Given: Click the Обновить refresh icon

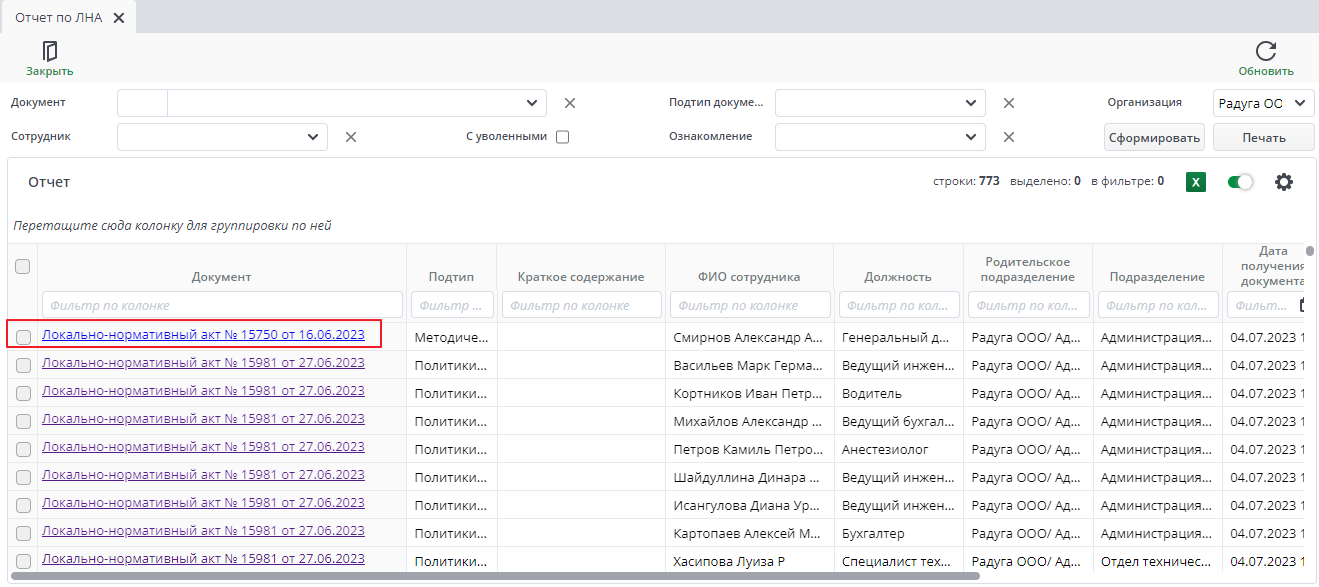Looking at the screenshot, I should [x=1265, y=52].
